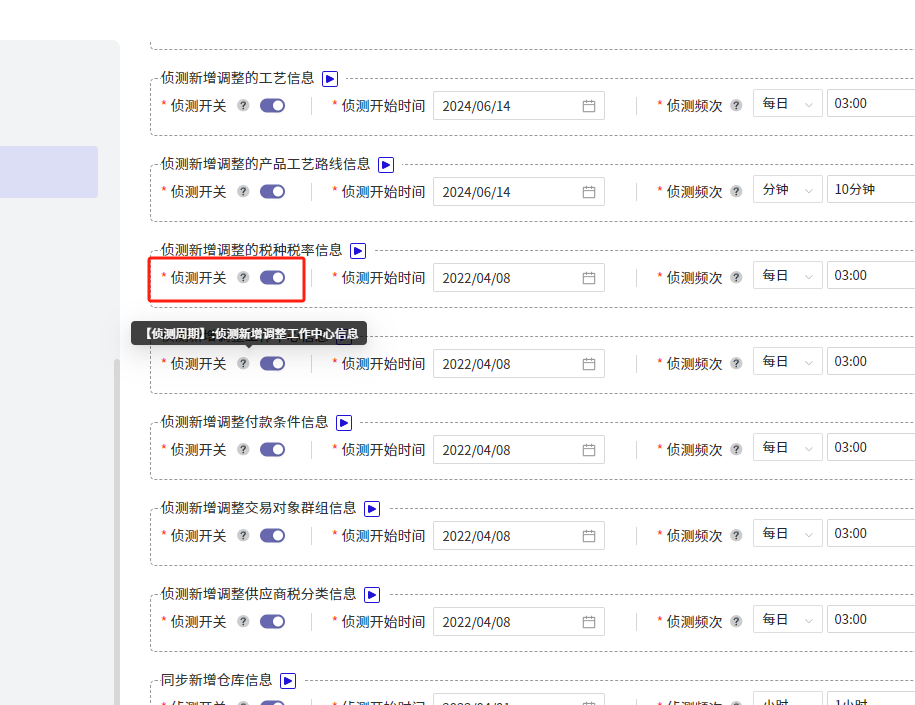Click 03:00 time field in 供应商税分类信息 section
This screenshot has width=915, height=705.
coord(871,619)
